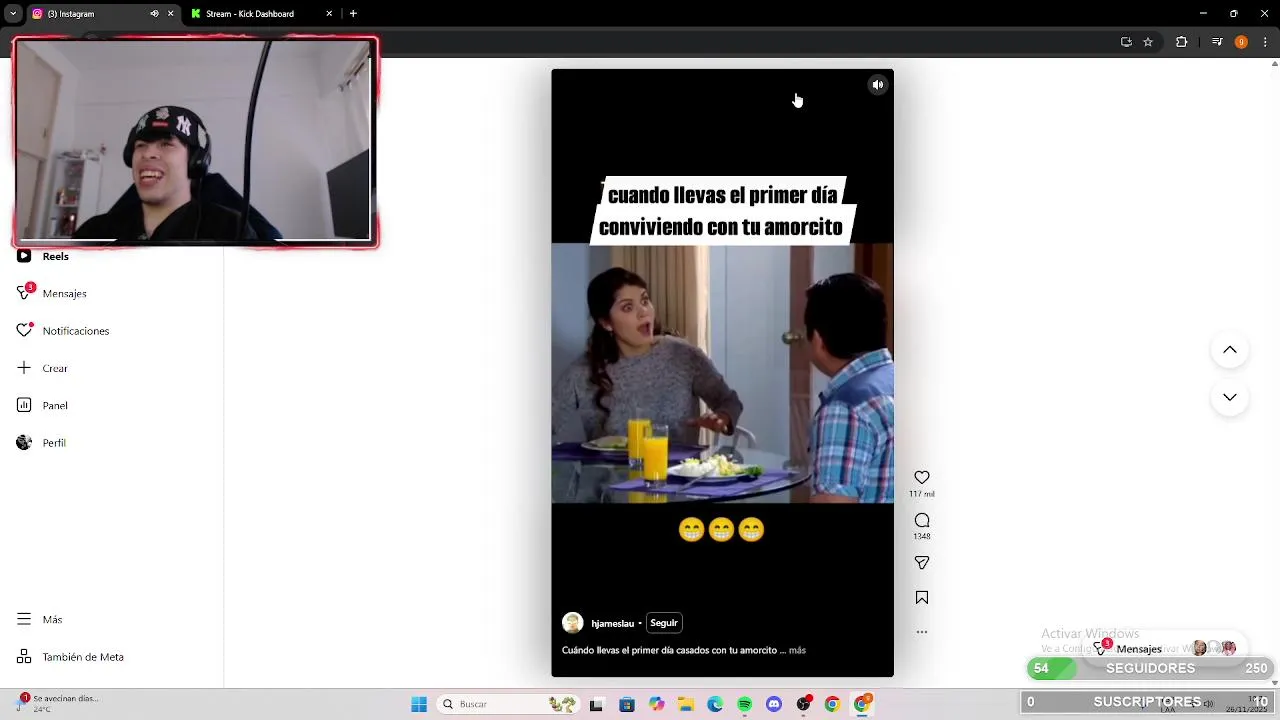Save the reel with the bookmark icon
Viewport: 1280px width, 720px height.
[922, 598]
